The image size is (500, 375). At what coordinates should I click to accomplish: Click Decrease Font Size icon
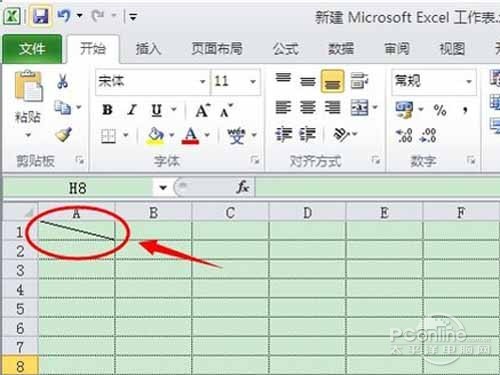click(x=226, y=110)
